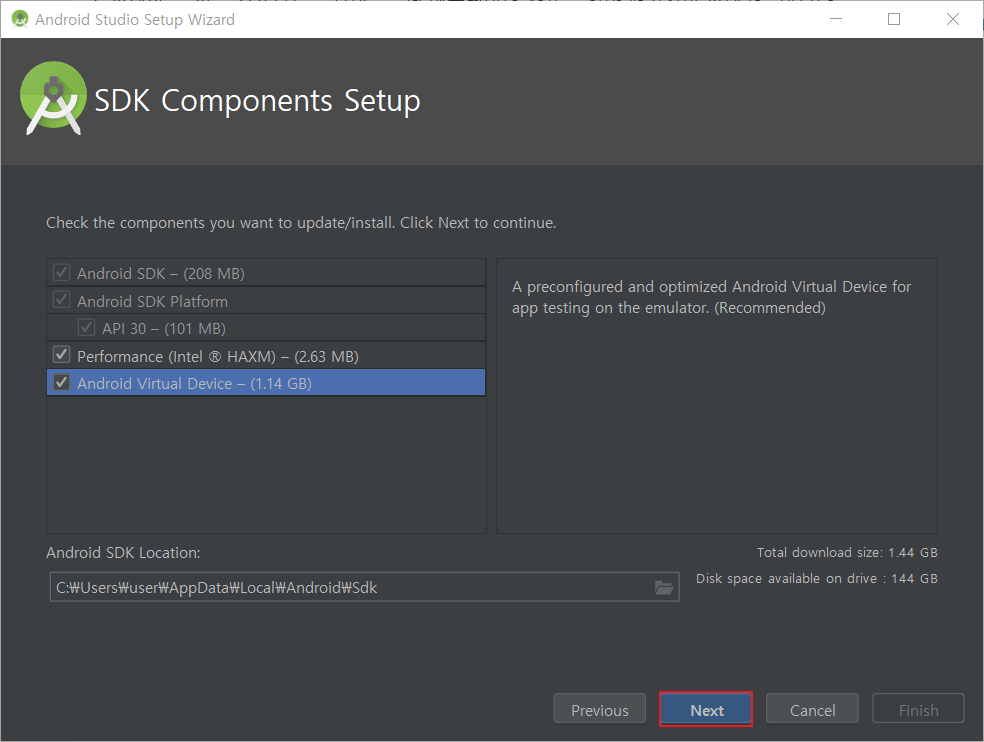The width and height of the screenshot is (984, 742).
Task: Go back with the Previous button
Action: pos(599,709)
